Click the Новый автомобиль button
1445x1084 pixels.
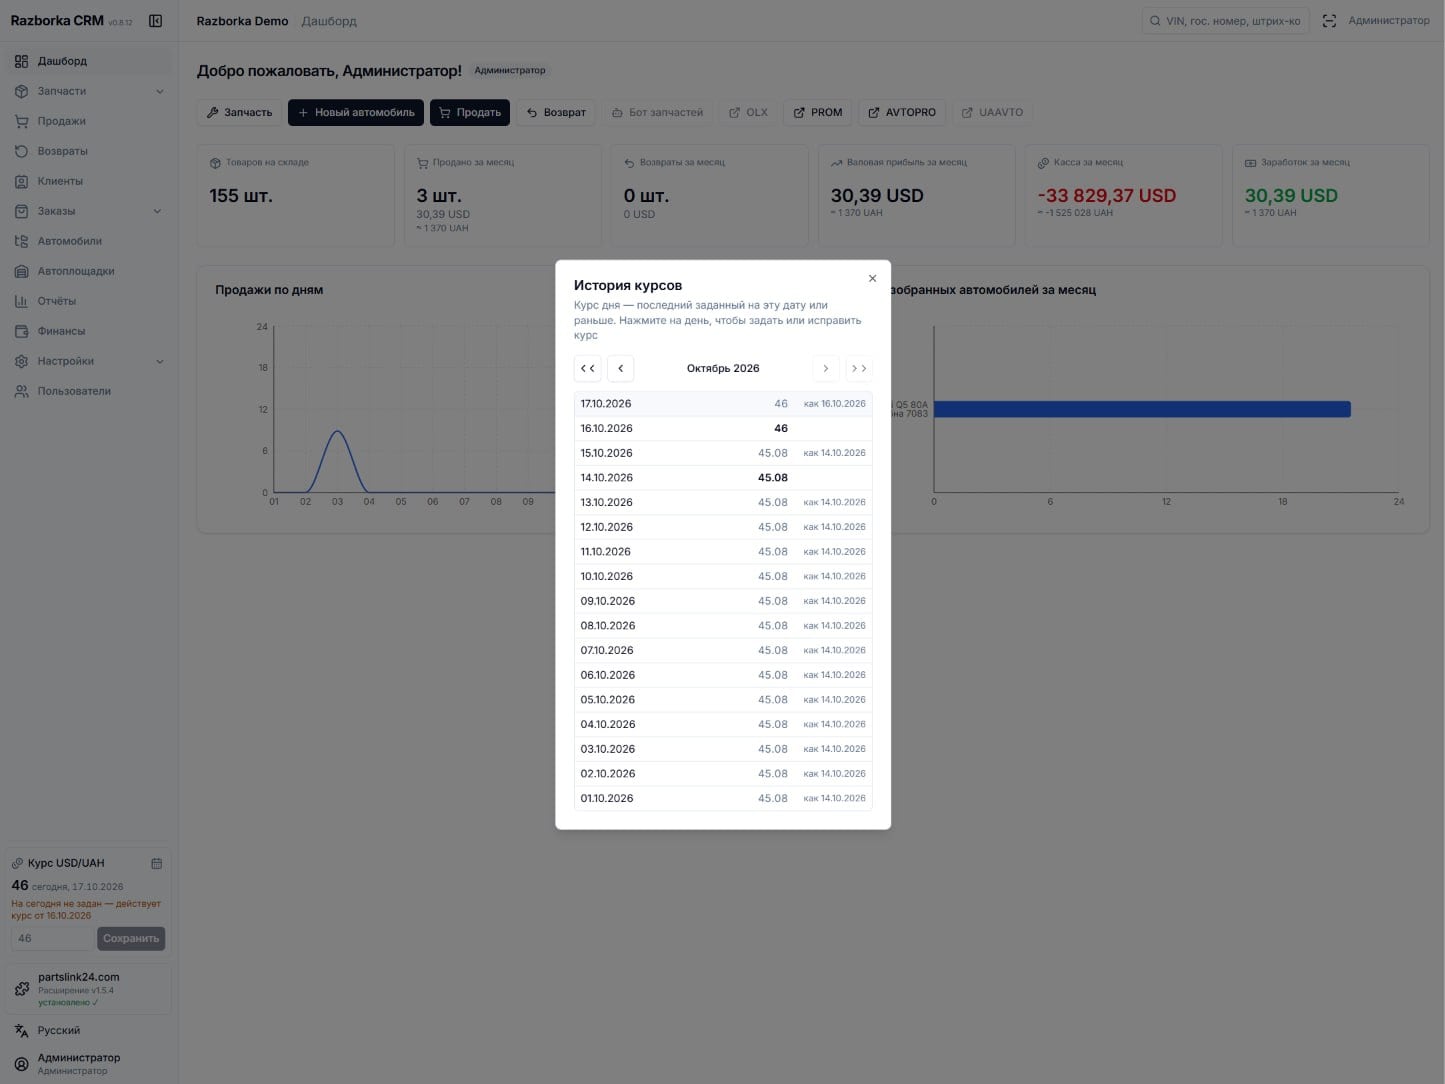356,112
